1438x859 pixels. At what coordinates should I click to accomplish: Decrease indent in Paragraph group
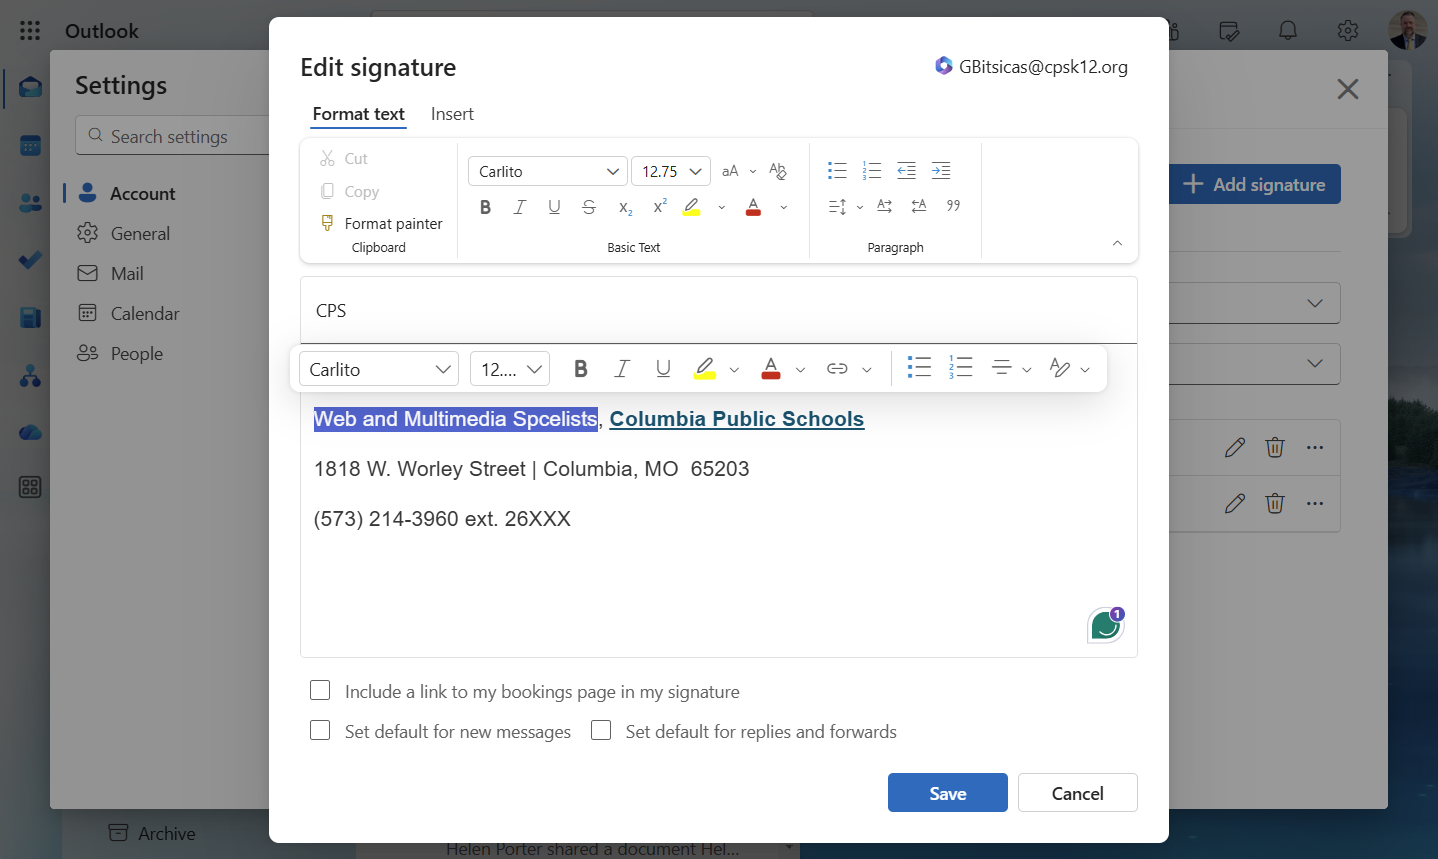(906, 171)
